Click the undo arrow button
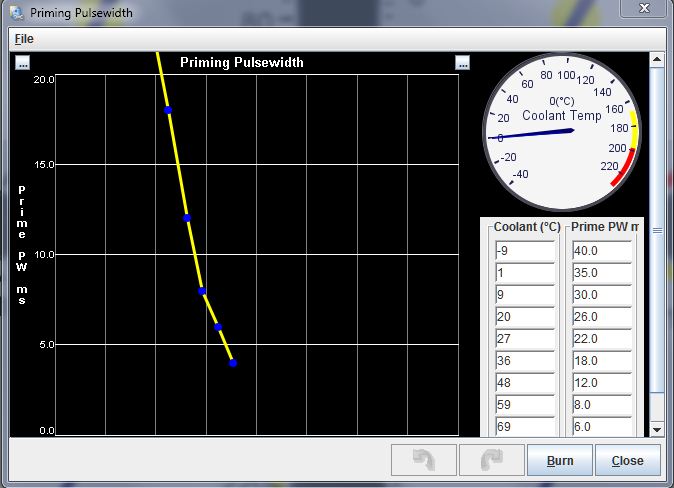 [424, 461]
